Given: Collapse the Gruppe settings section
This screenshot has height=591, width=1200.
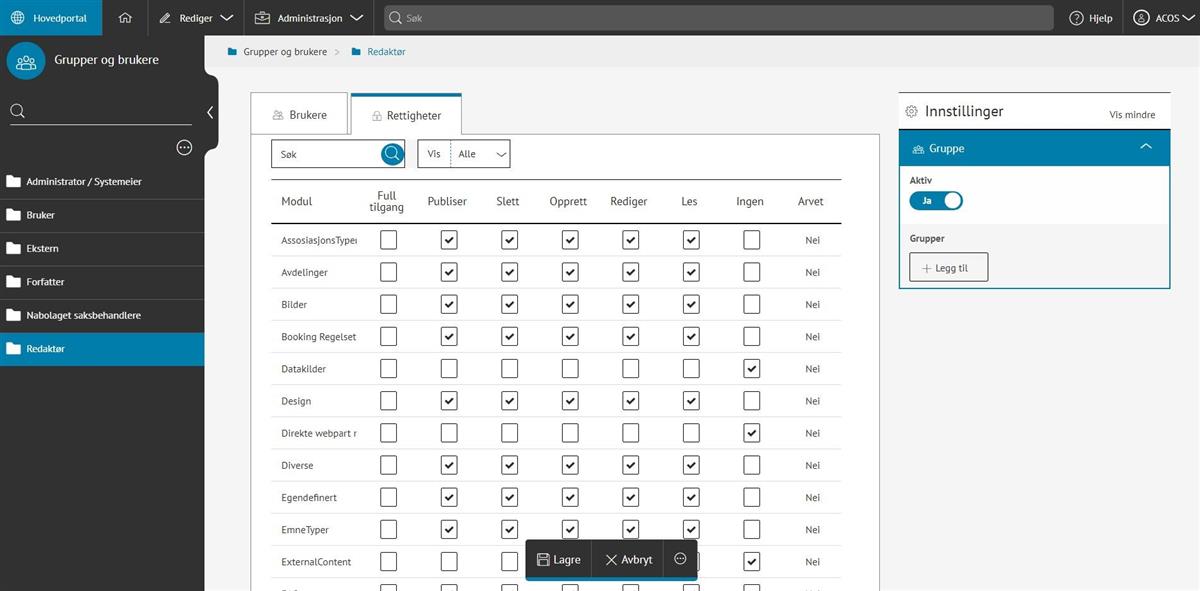Looking at the screenshot, I should pos(1146,148).
